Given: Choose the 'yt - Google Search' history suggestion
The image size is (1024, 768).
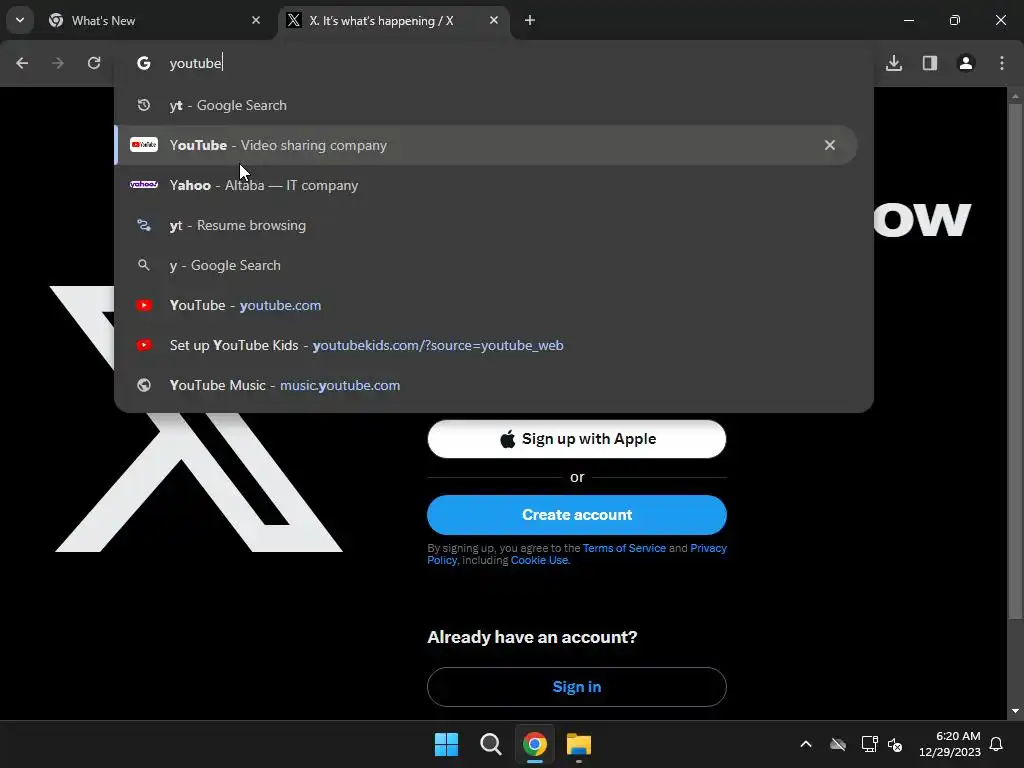Looking at the screenshot, I should pyautogui.click(x=486, y=105).
